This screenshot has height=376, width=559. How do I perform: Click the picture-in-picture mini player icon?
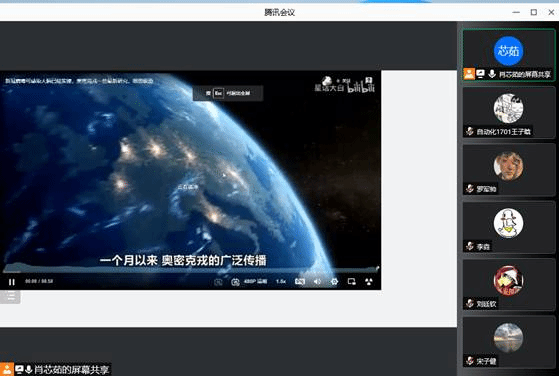pyautogui.click(x=352, y=282)
